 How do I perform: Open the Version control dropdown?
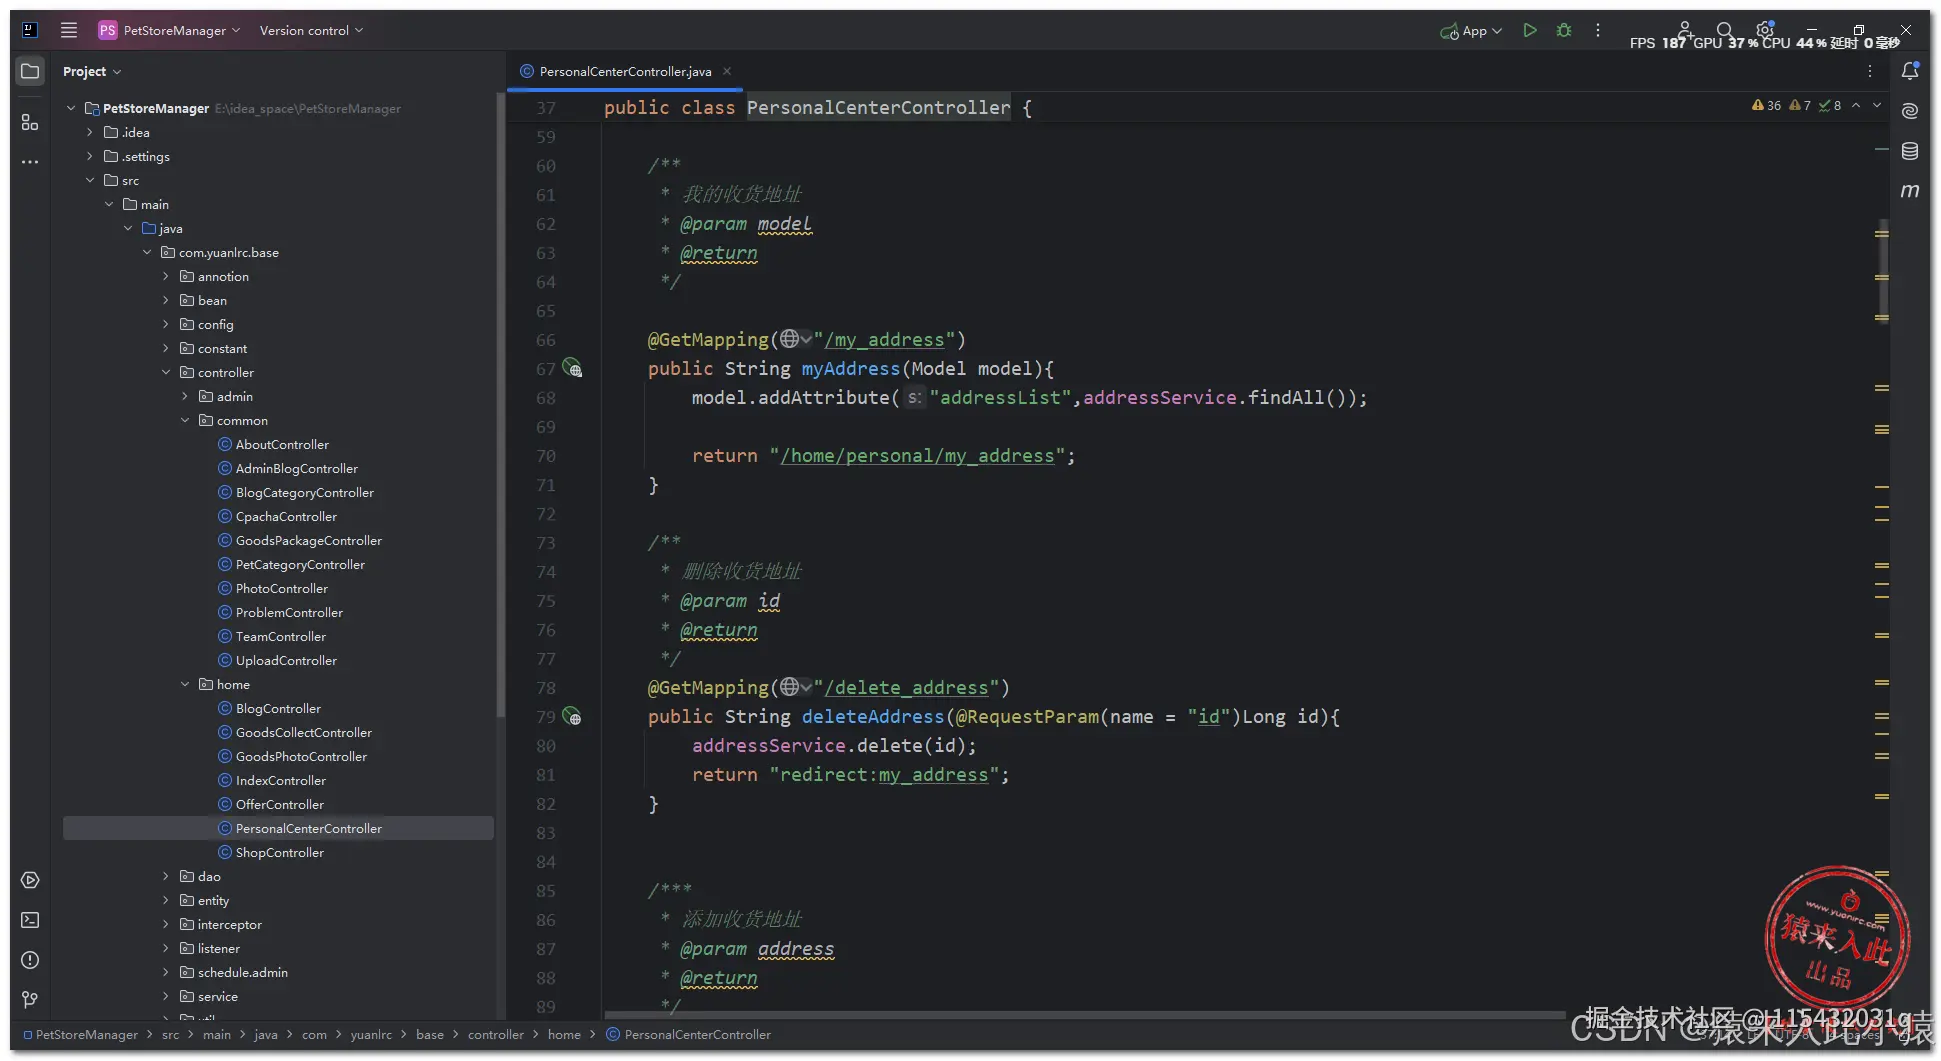[311, 30]
